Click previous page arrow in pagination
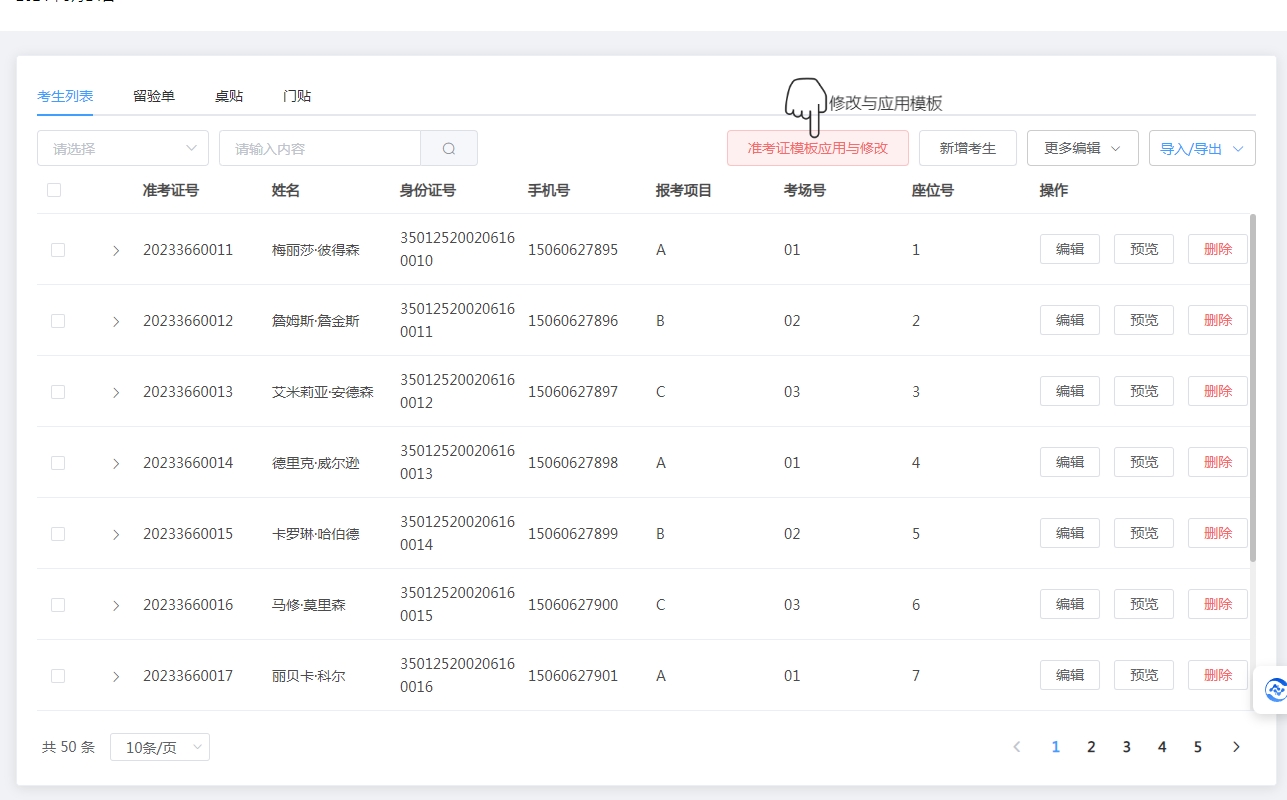This screenshot has height=800, width=1287. pos(1017,747)
